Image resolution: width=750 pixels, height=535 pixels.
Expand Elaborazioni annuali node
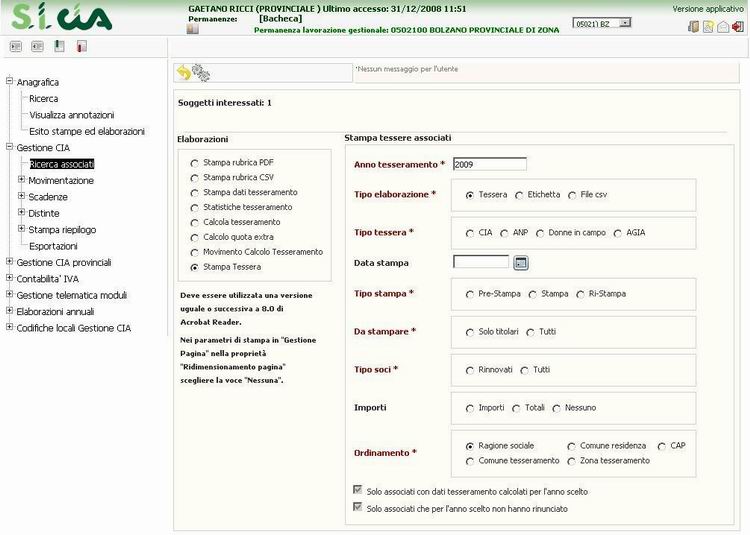point(9,310)
